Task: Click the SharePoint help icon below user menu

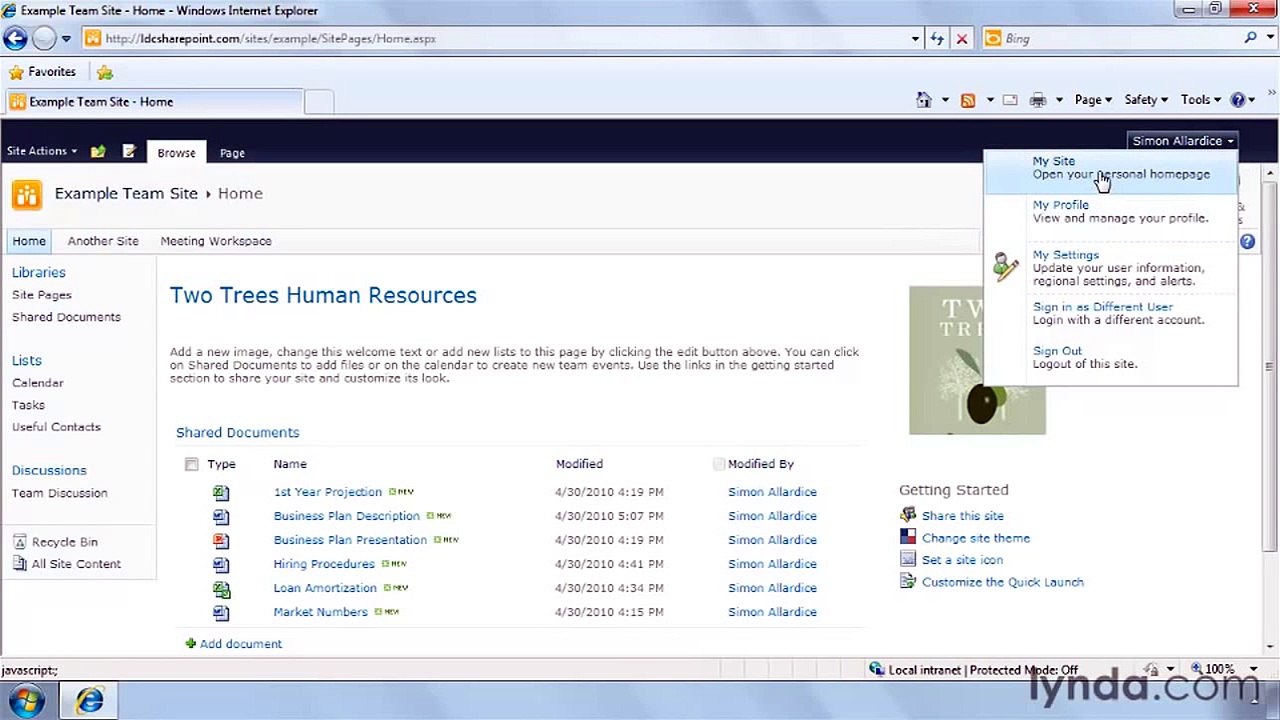Action: pos(1247,242)
